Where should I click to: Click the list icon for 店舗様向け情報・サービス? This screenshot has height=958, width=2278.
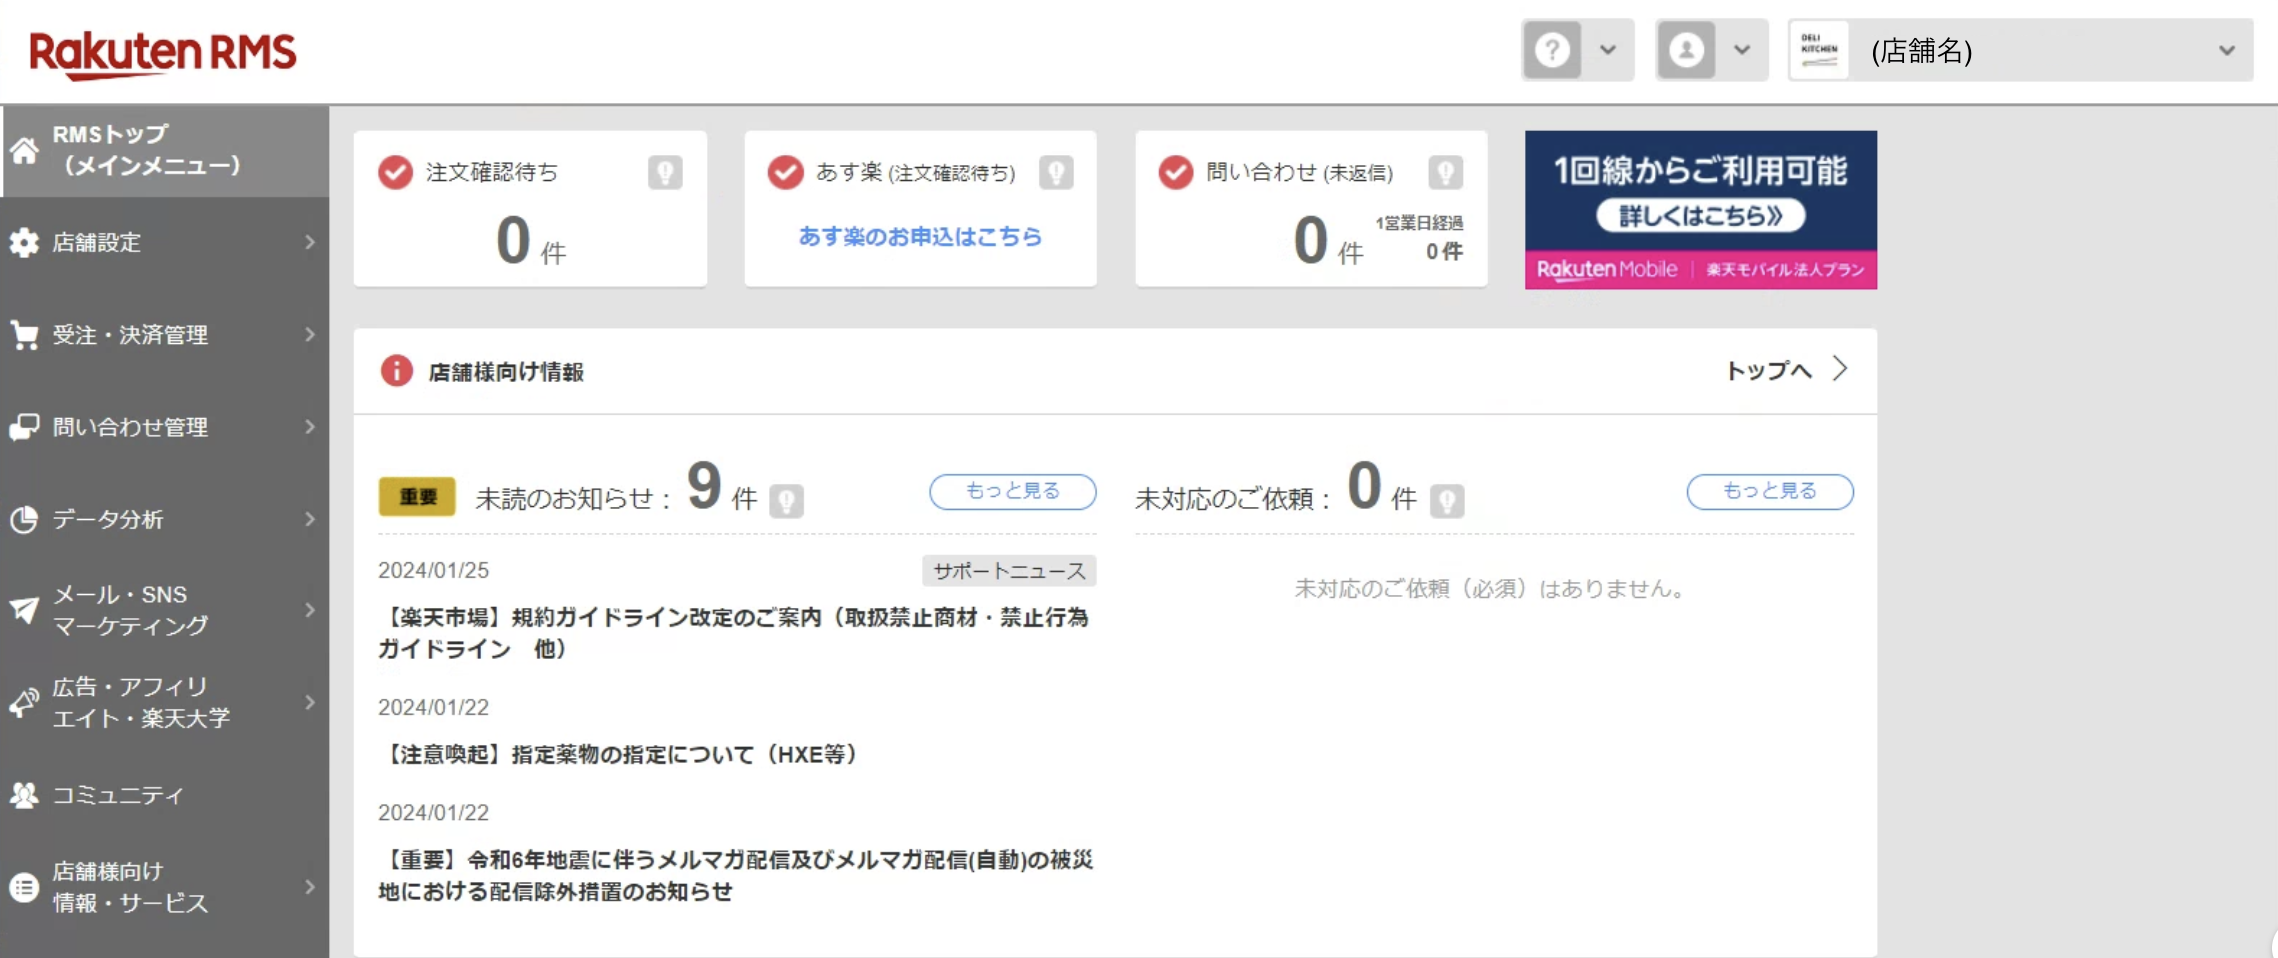pyautogui.click(x=24, y=887)
